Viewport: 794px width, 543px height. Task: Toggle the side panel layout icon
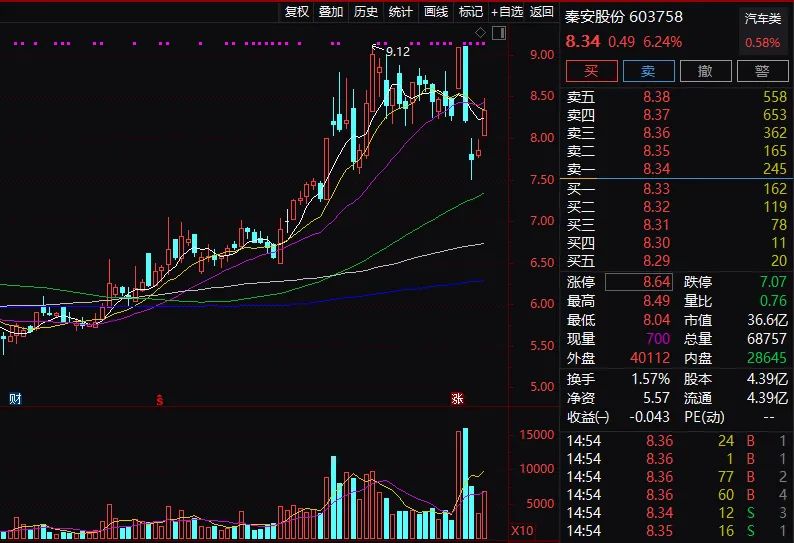pos(499,33)
